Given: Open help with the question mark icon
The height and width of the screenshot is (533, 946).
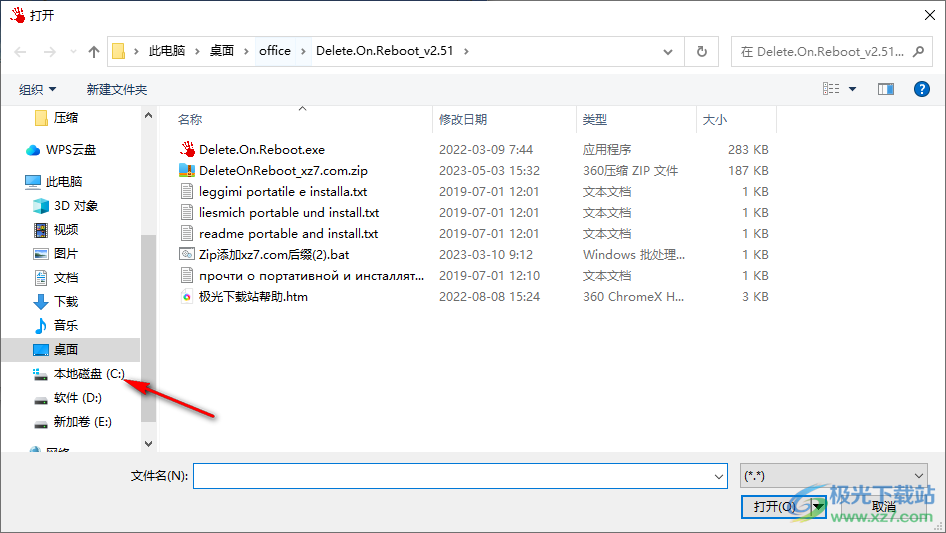Looking at the screenshot, I should tap(921, 89).
